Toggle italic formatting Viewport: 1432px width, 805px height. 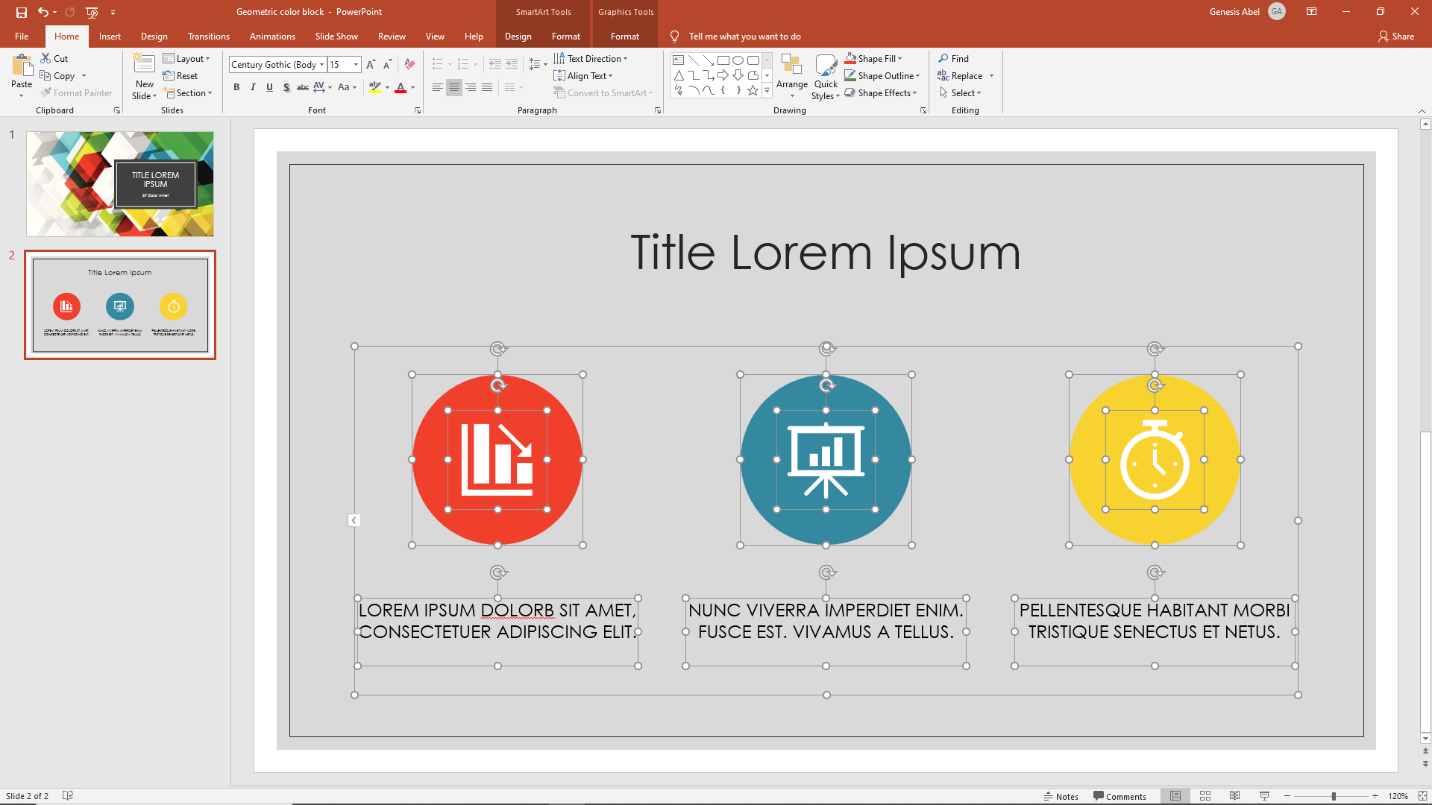252,87
